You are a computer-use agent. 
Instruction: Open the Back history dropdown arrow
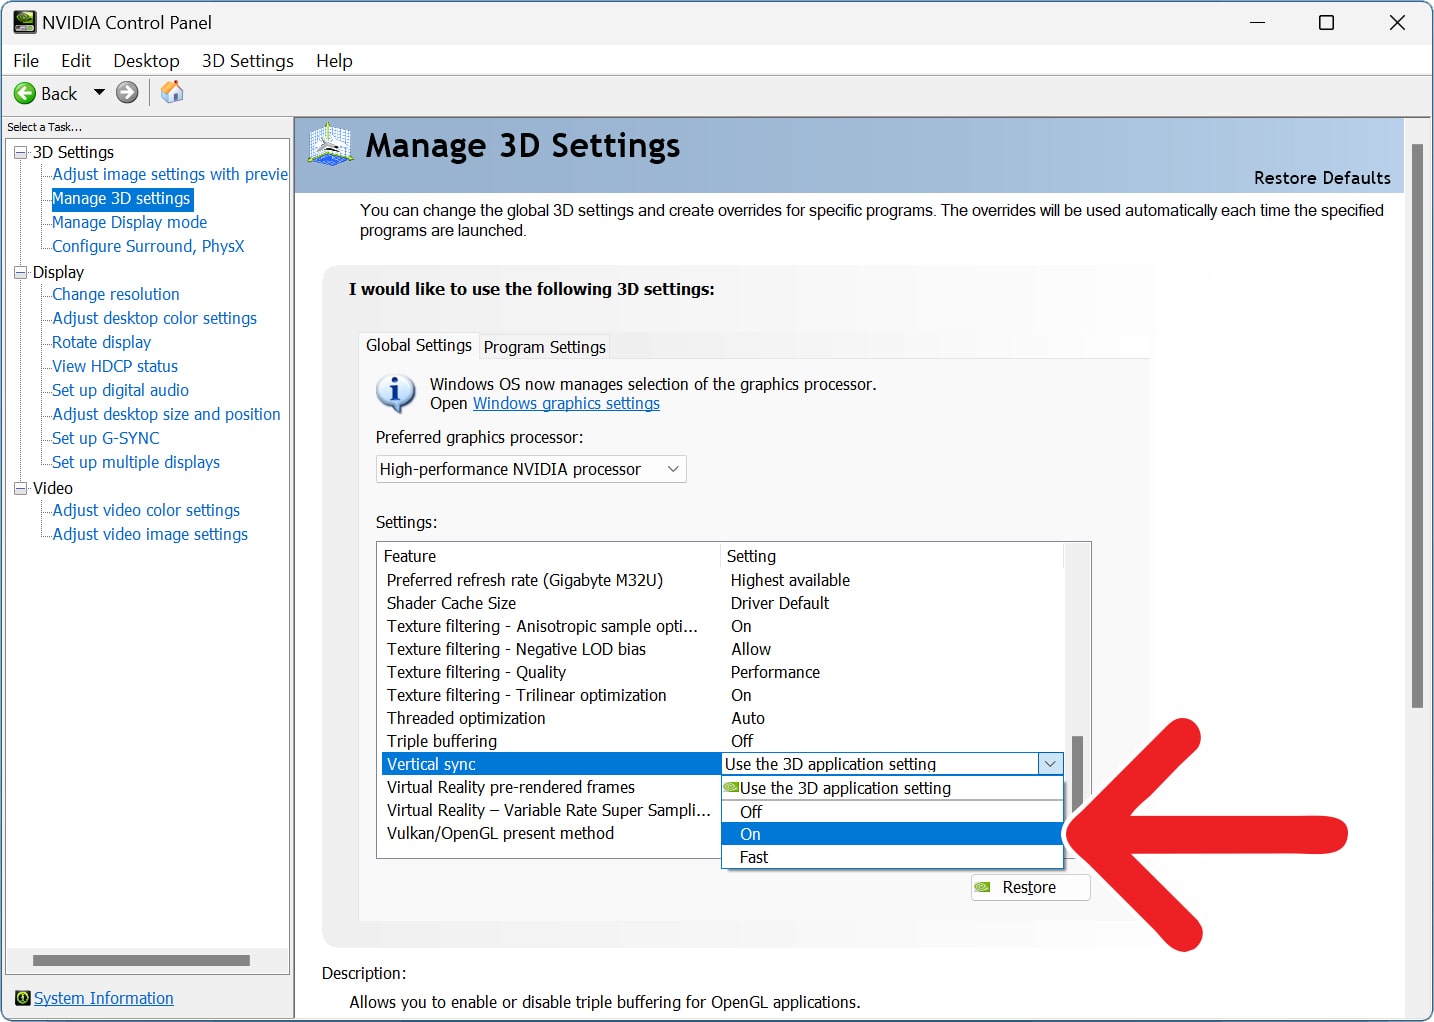pyautogui.click(x=99, y=92)
